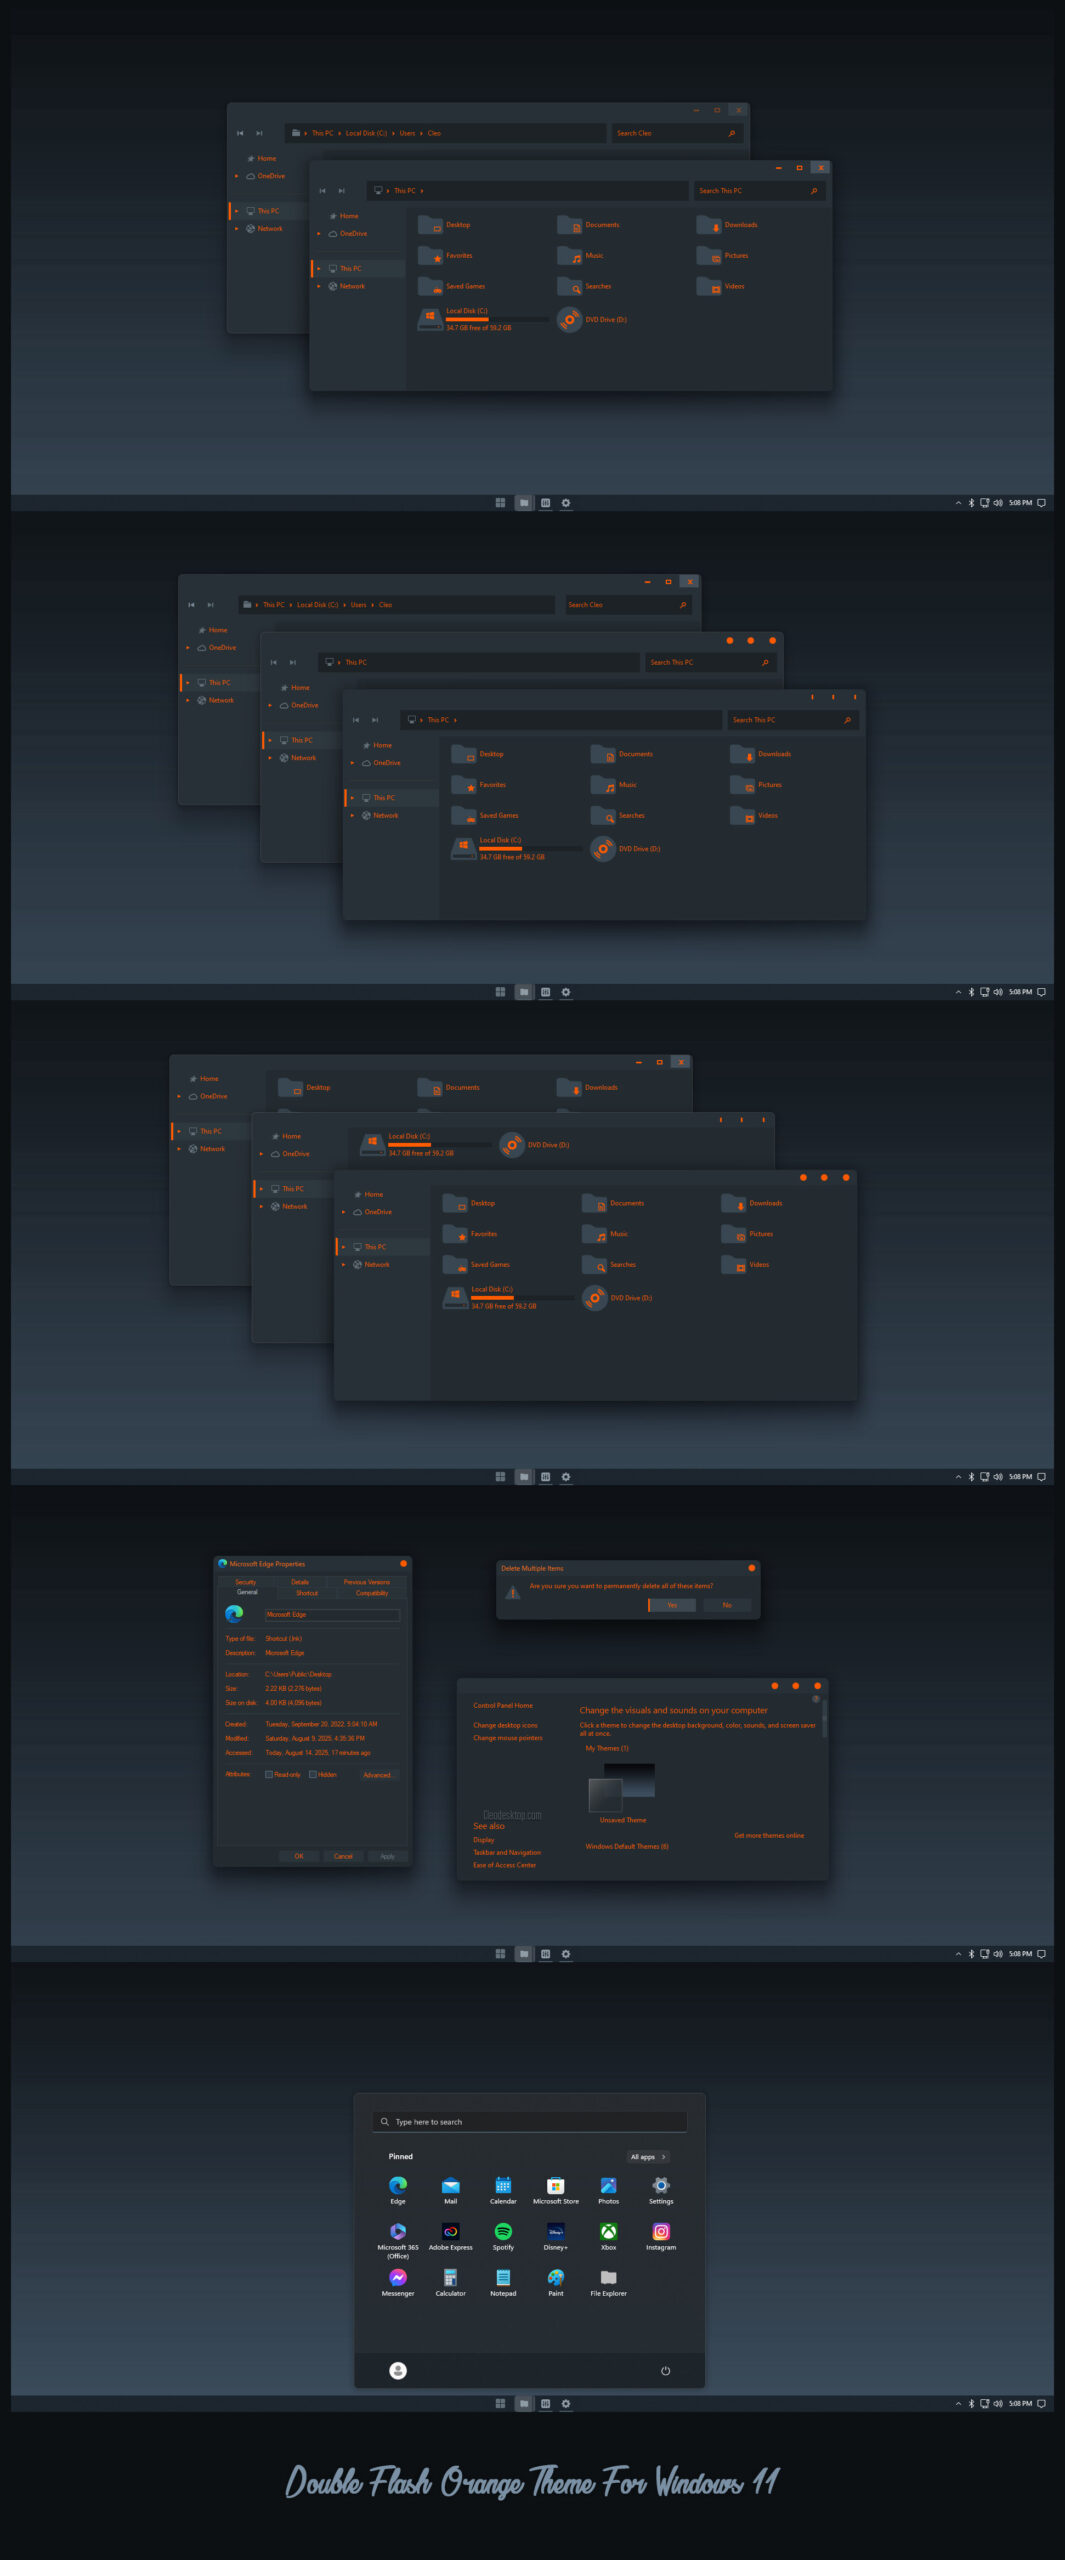This screenshot has width=1065, height=2560.
Task: Expand the All apps list
Action: click(648, 2156)
